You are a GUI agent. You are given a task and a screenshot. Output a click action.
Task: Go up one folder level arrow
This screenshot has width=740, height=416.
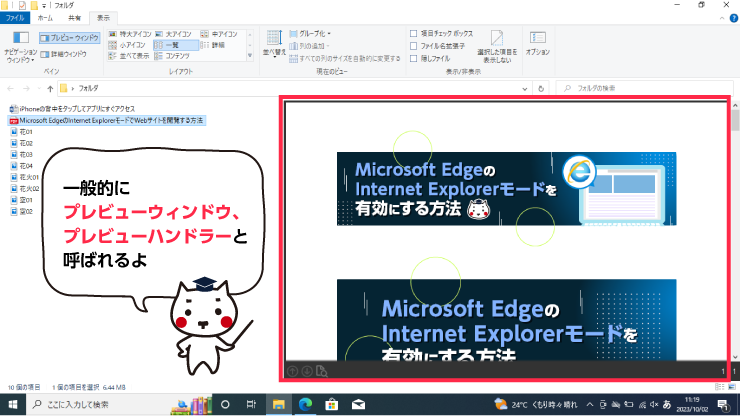pyautogui.click(x=50, y=88)
